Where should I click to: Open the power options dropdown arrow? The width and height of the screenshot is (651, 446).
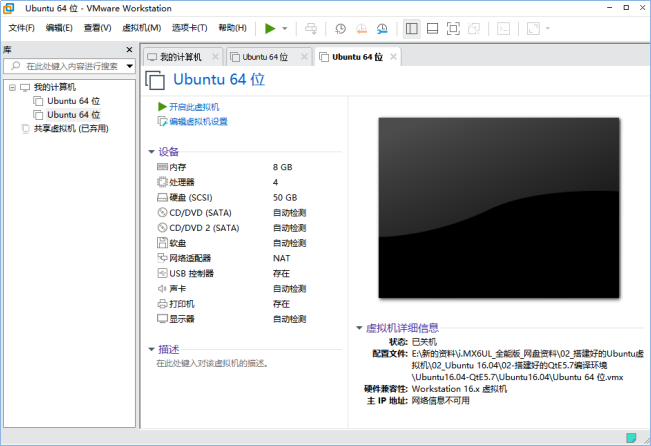click(285, 28)
